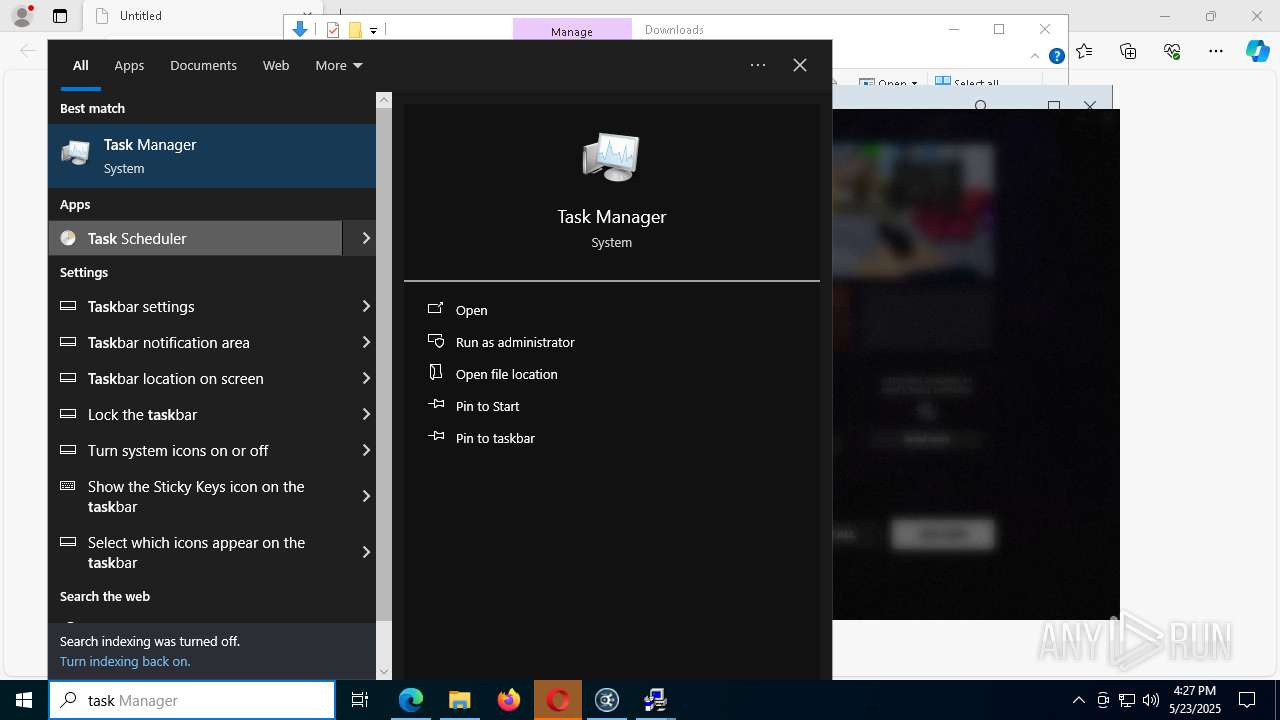
Task: Click large Task Manager preview icon
Action: pos(611,157)
